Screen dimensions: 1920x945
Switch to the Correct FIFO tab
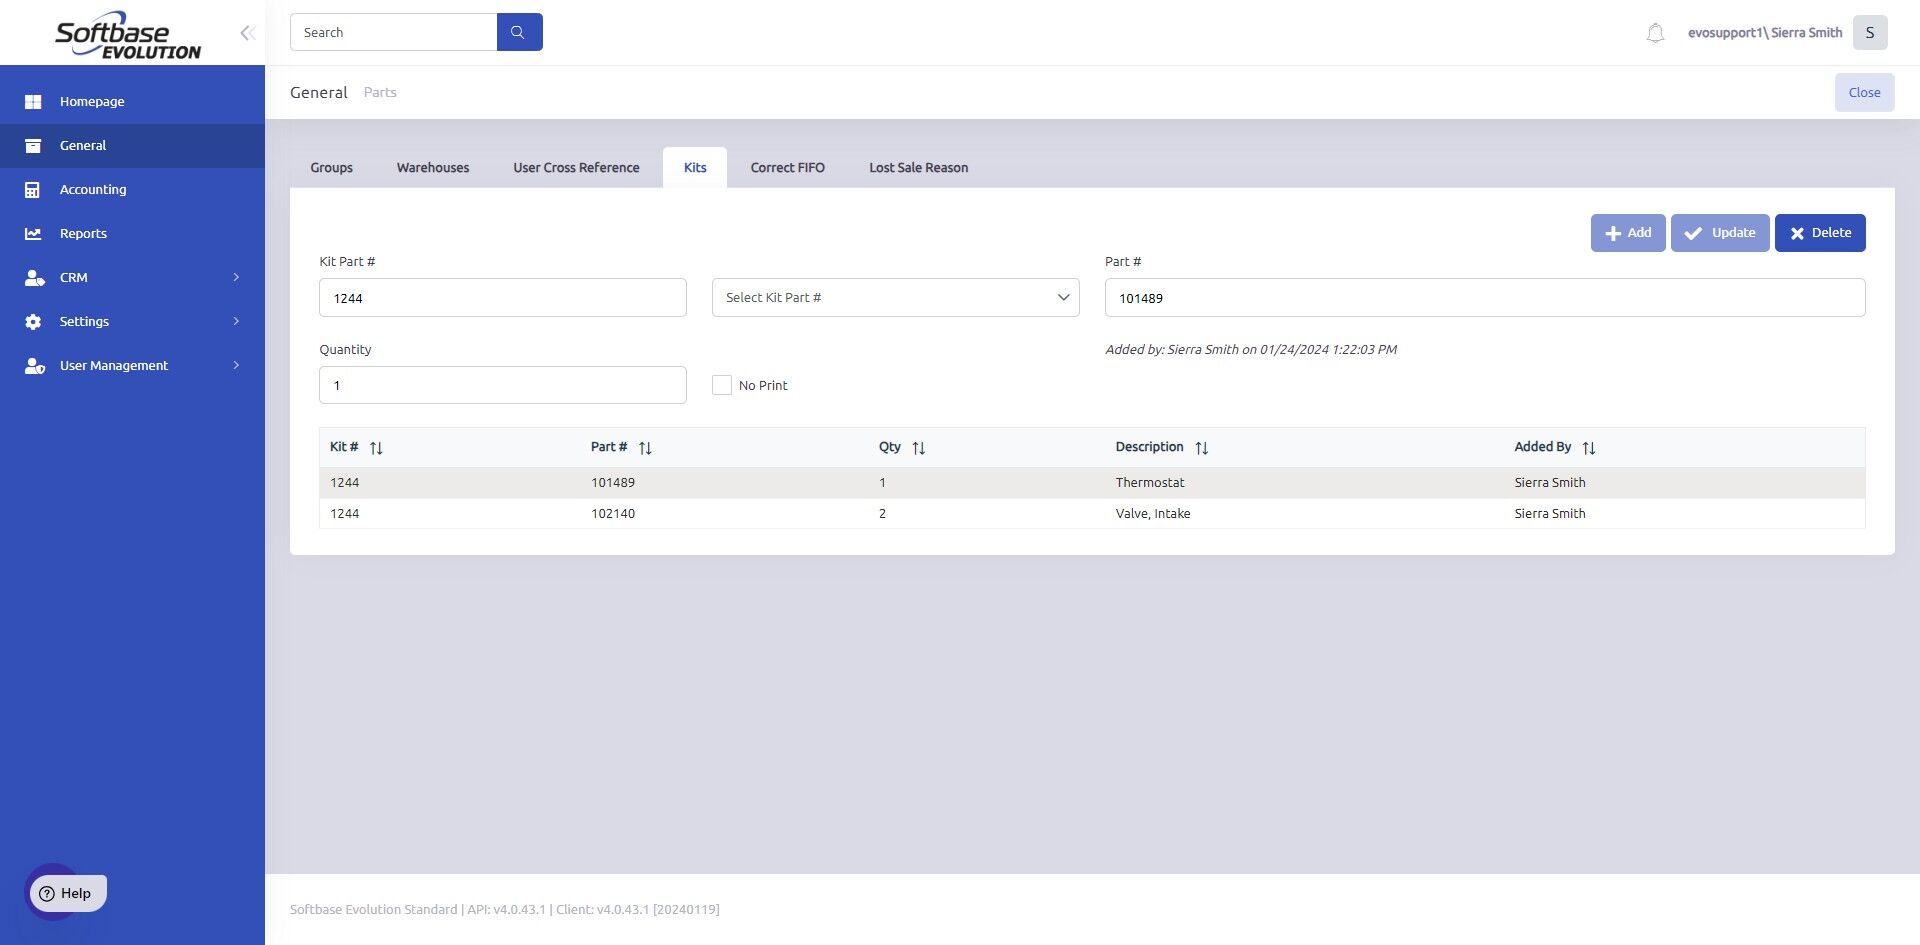coord(787,167)
